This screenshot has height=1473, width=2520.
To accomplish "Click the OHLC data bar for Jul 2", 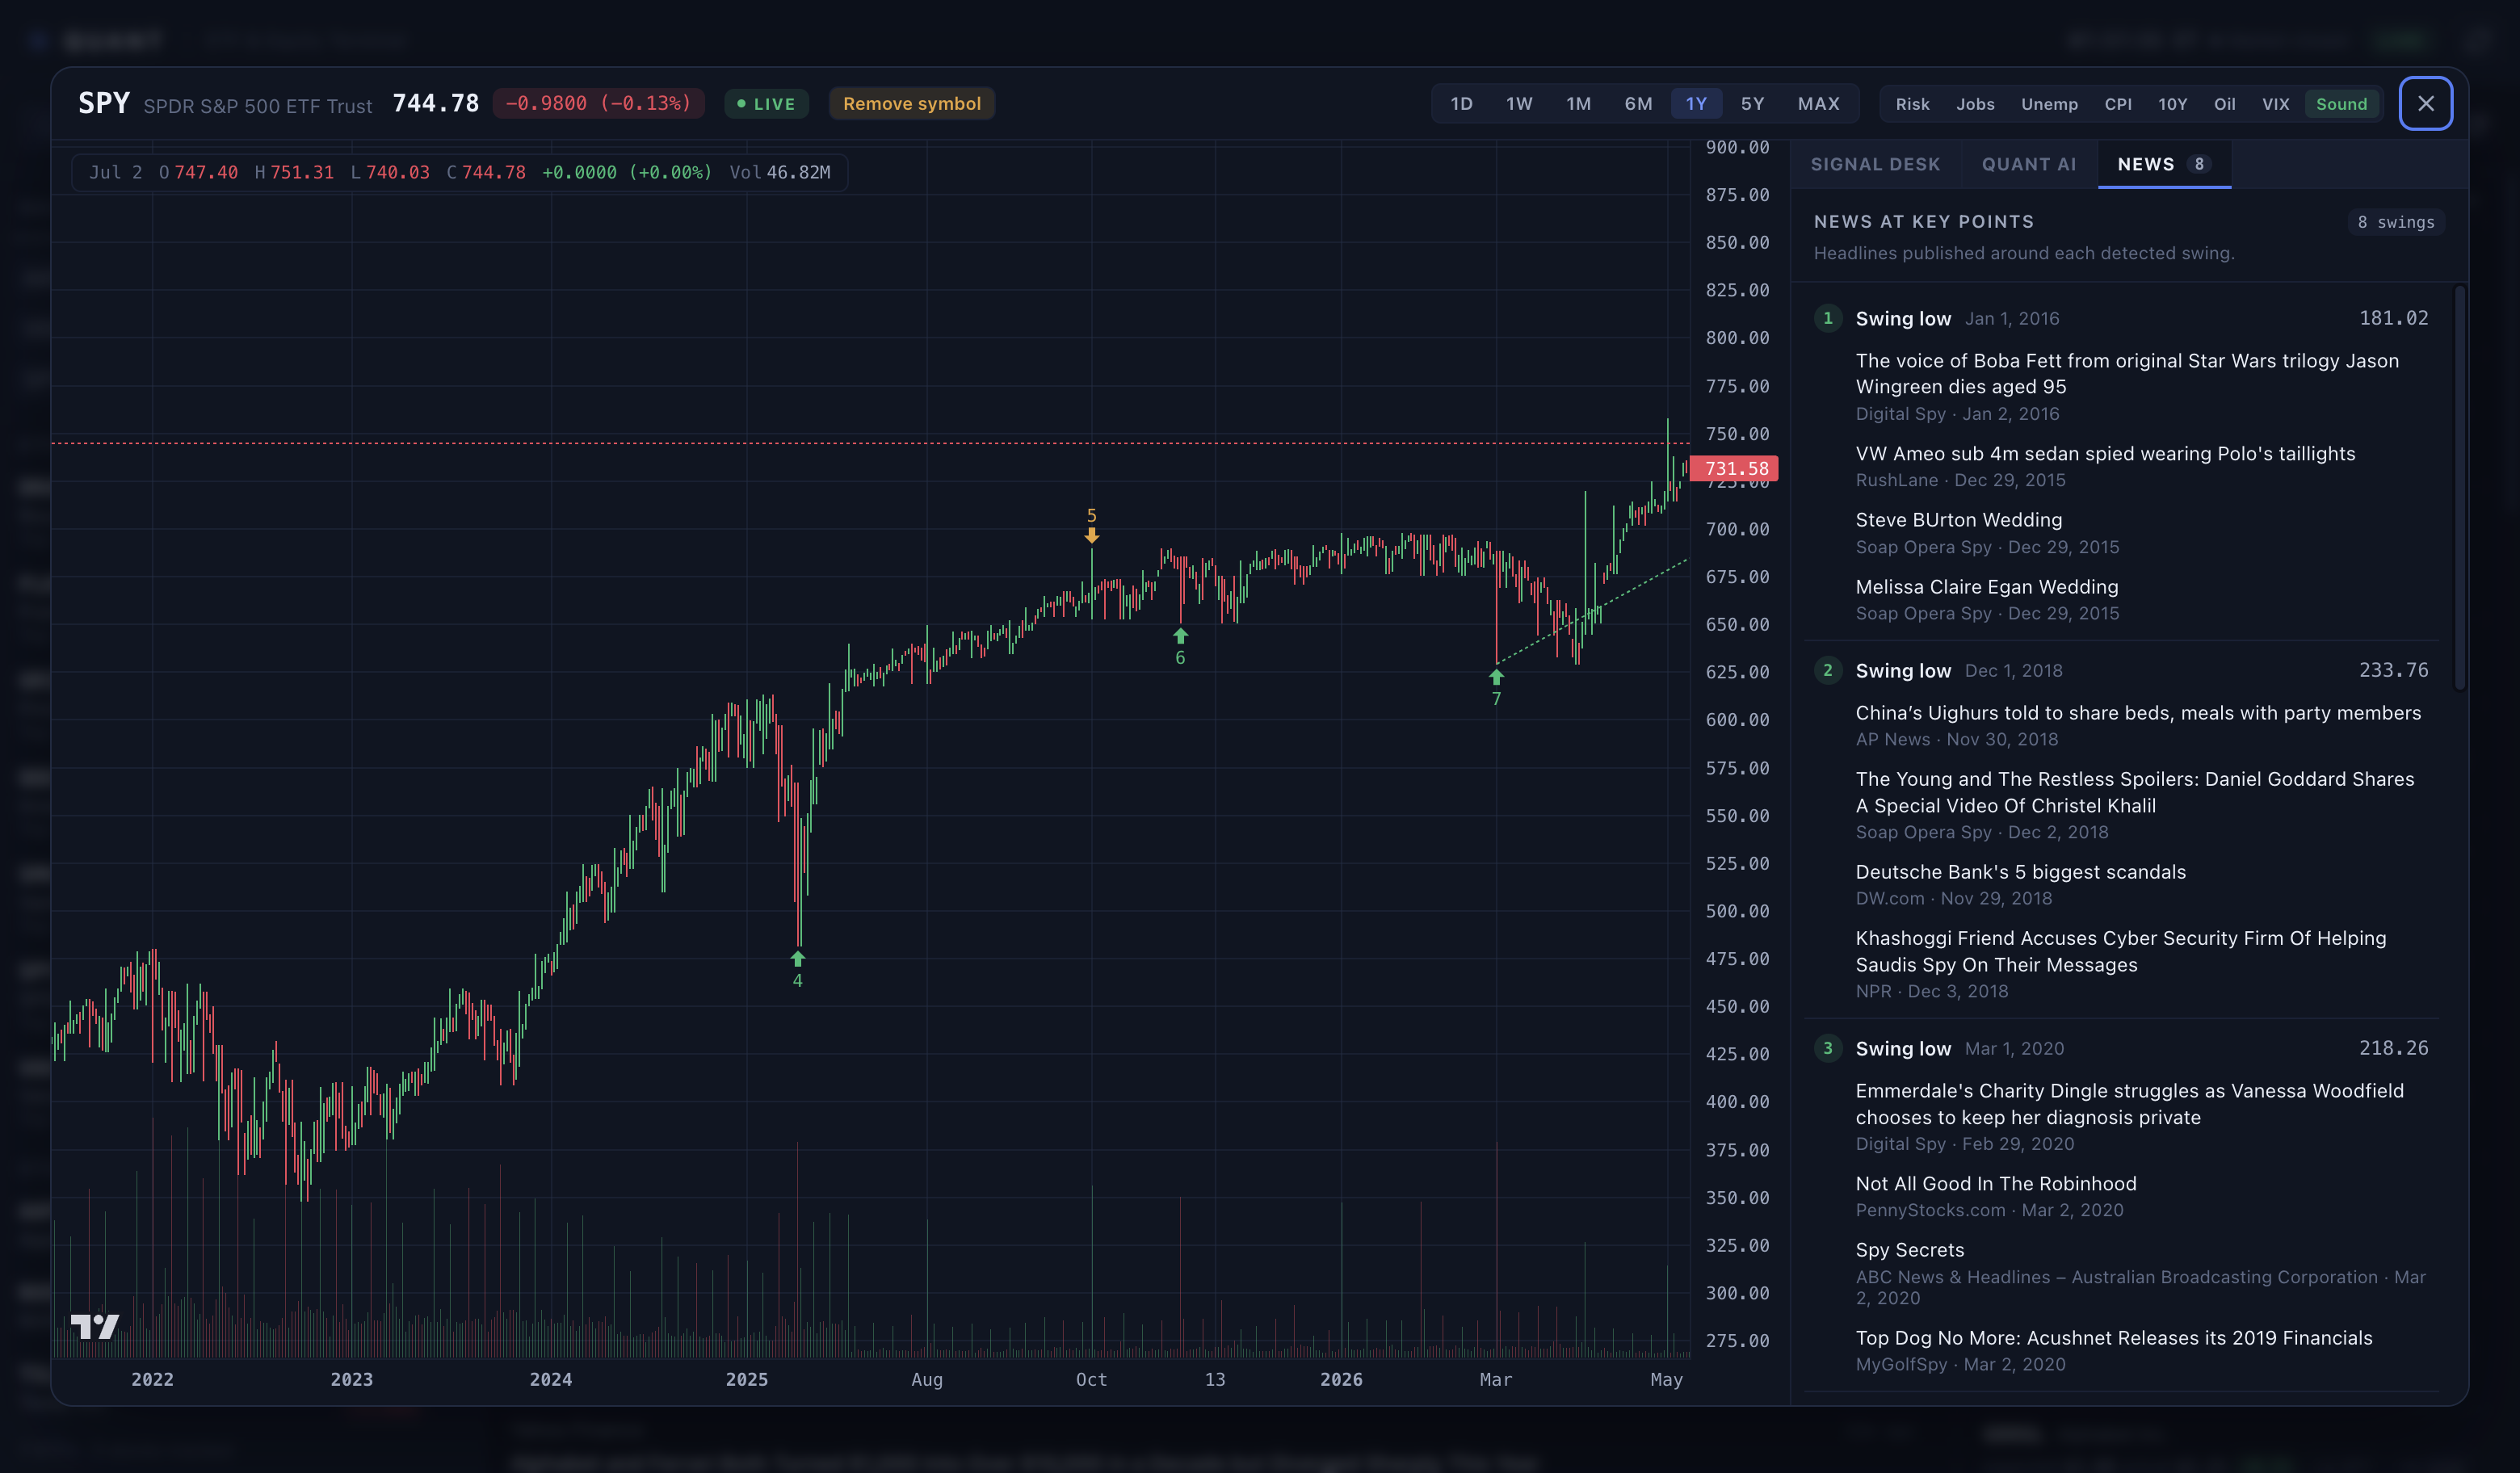I will [460, 172].
